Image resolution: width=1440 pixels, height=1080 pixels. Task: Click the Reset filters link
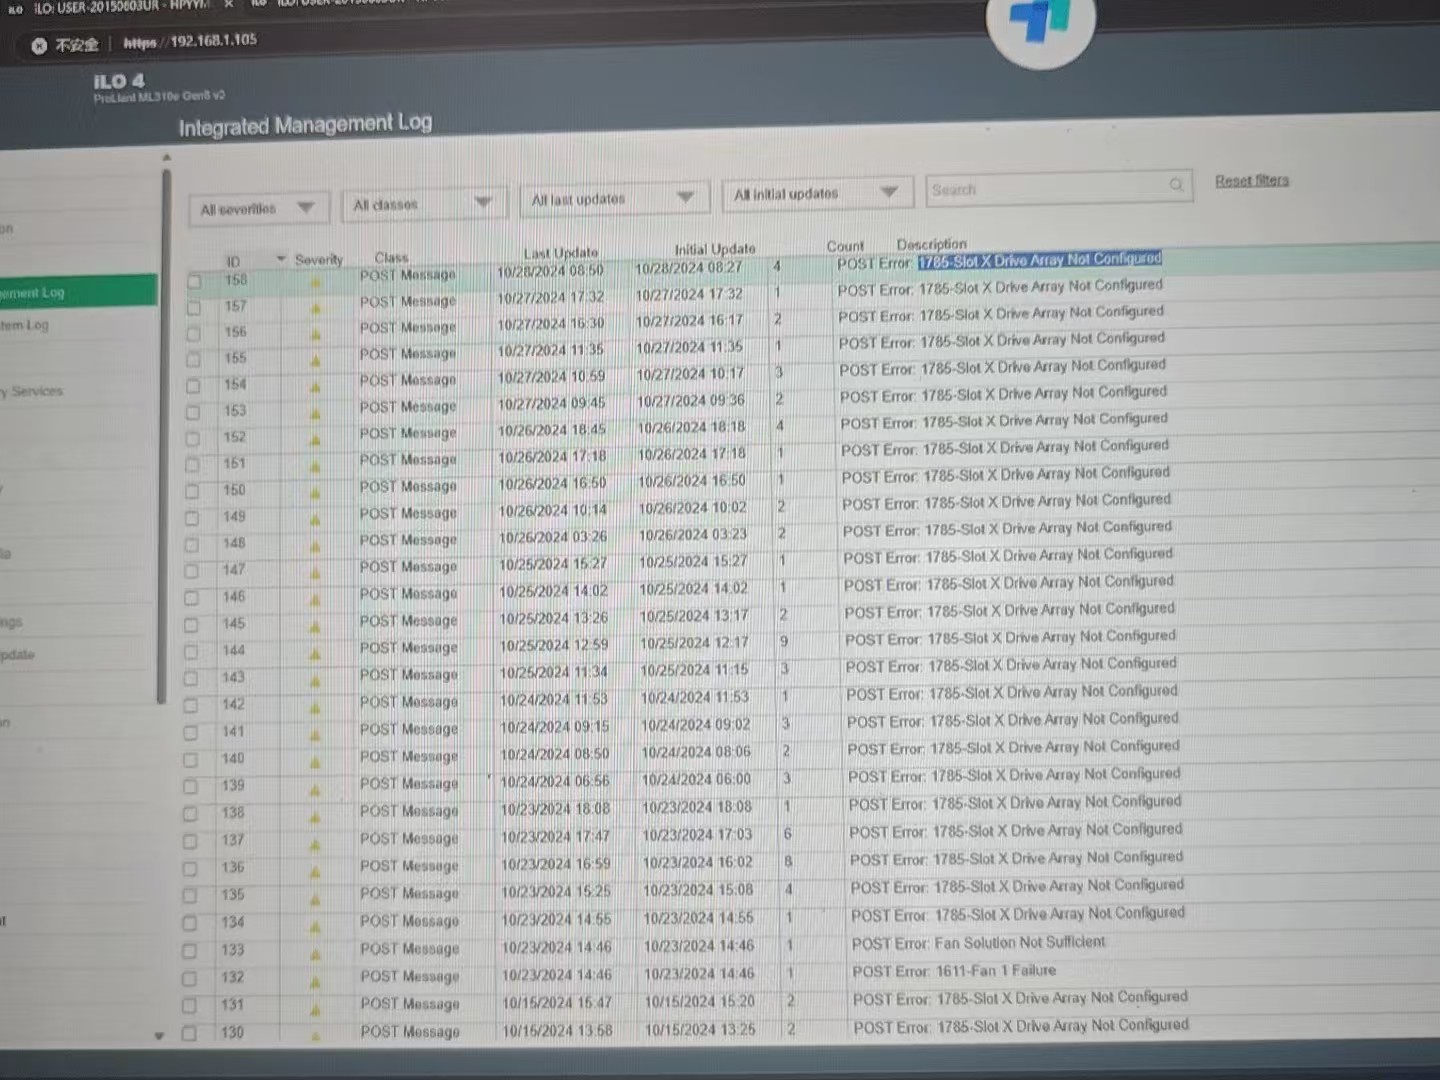pos(1252,181)
